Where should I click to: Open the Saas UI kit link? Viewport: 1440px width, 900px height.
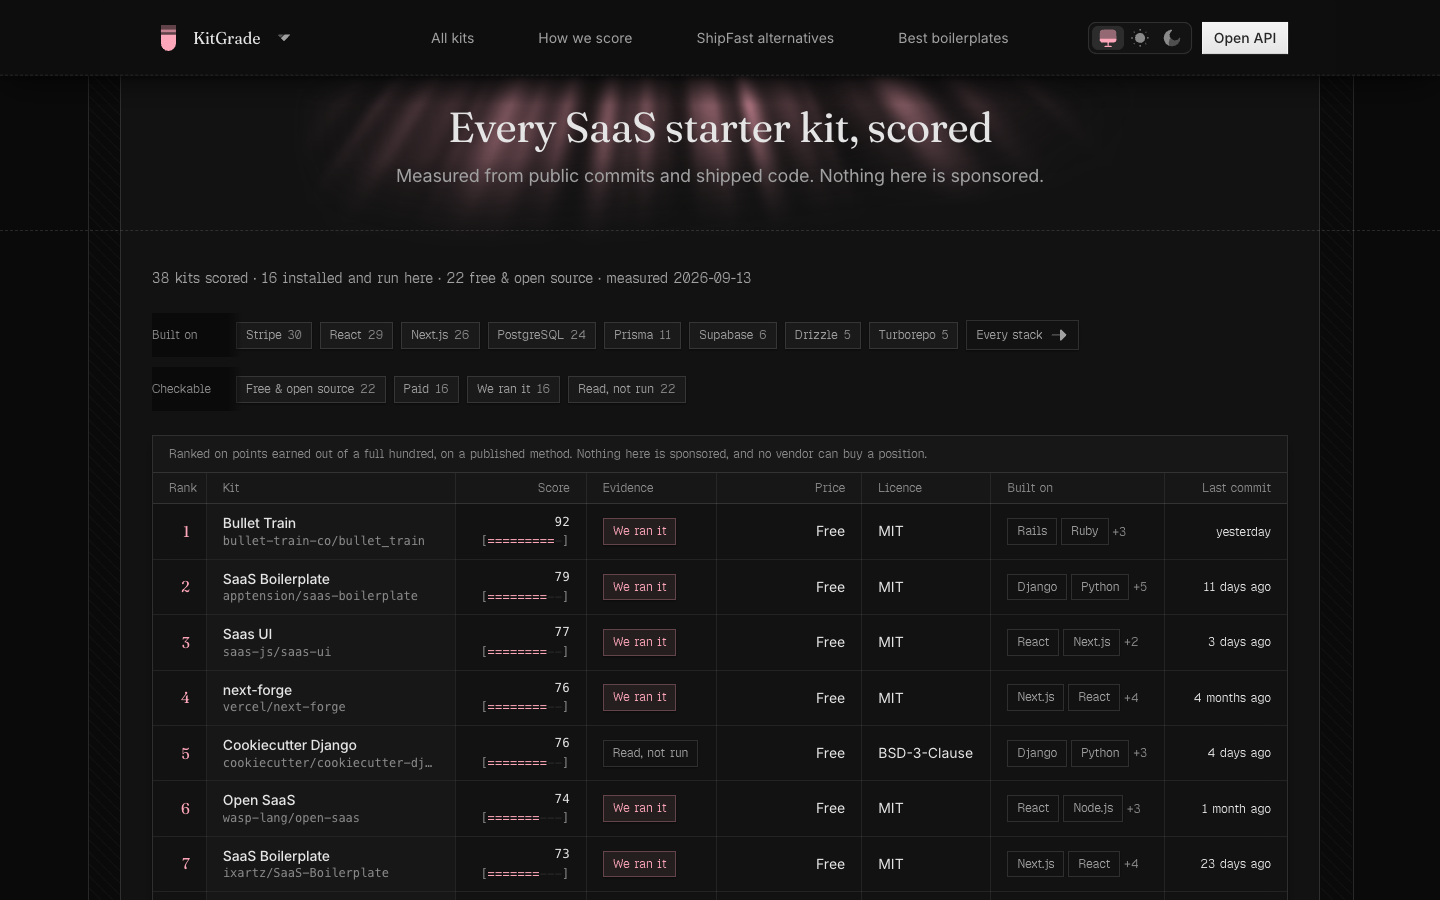[247, 634]
